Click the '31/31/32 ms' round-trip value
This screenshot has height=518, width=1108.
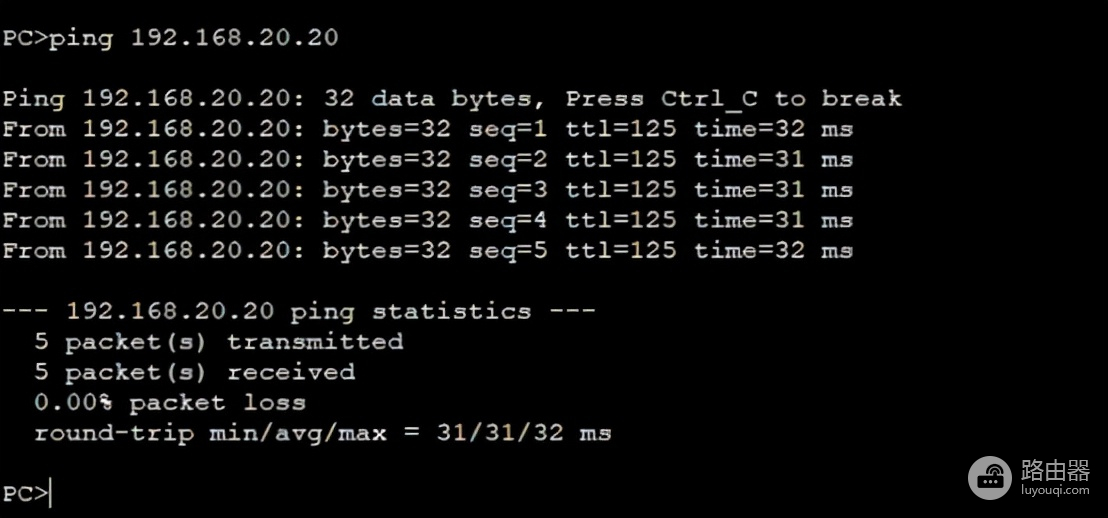pos(523,433)
